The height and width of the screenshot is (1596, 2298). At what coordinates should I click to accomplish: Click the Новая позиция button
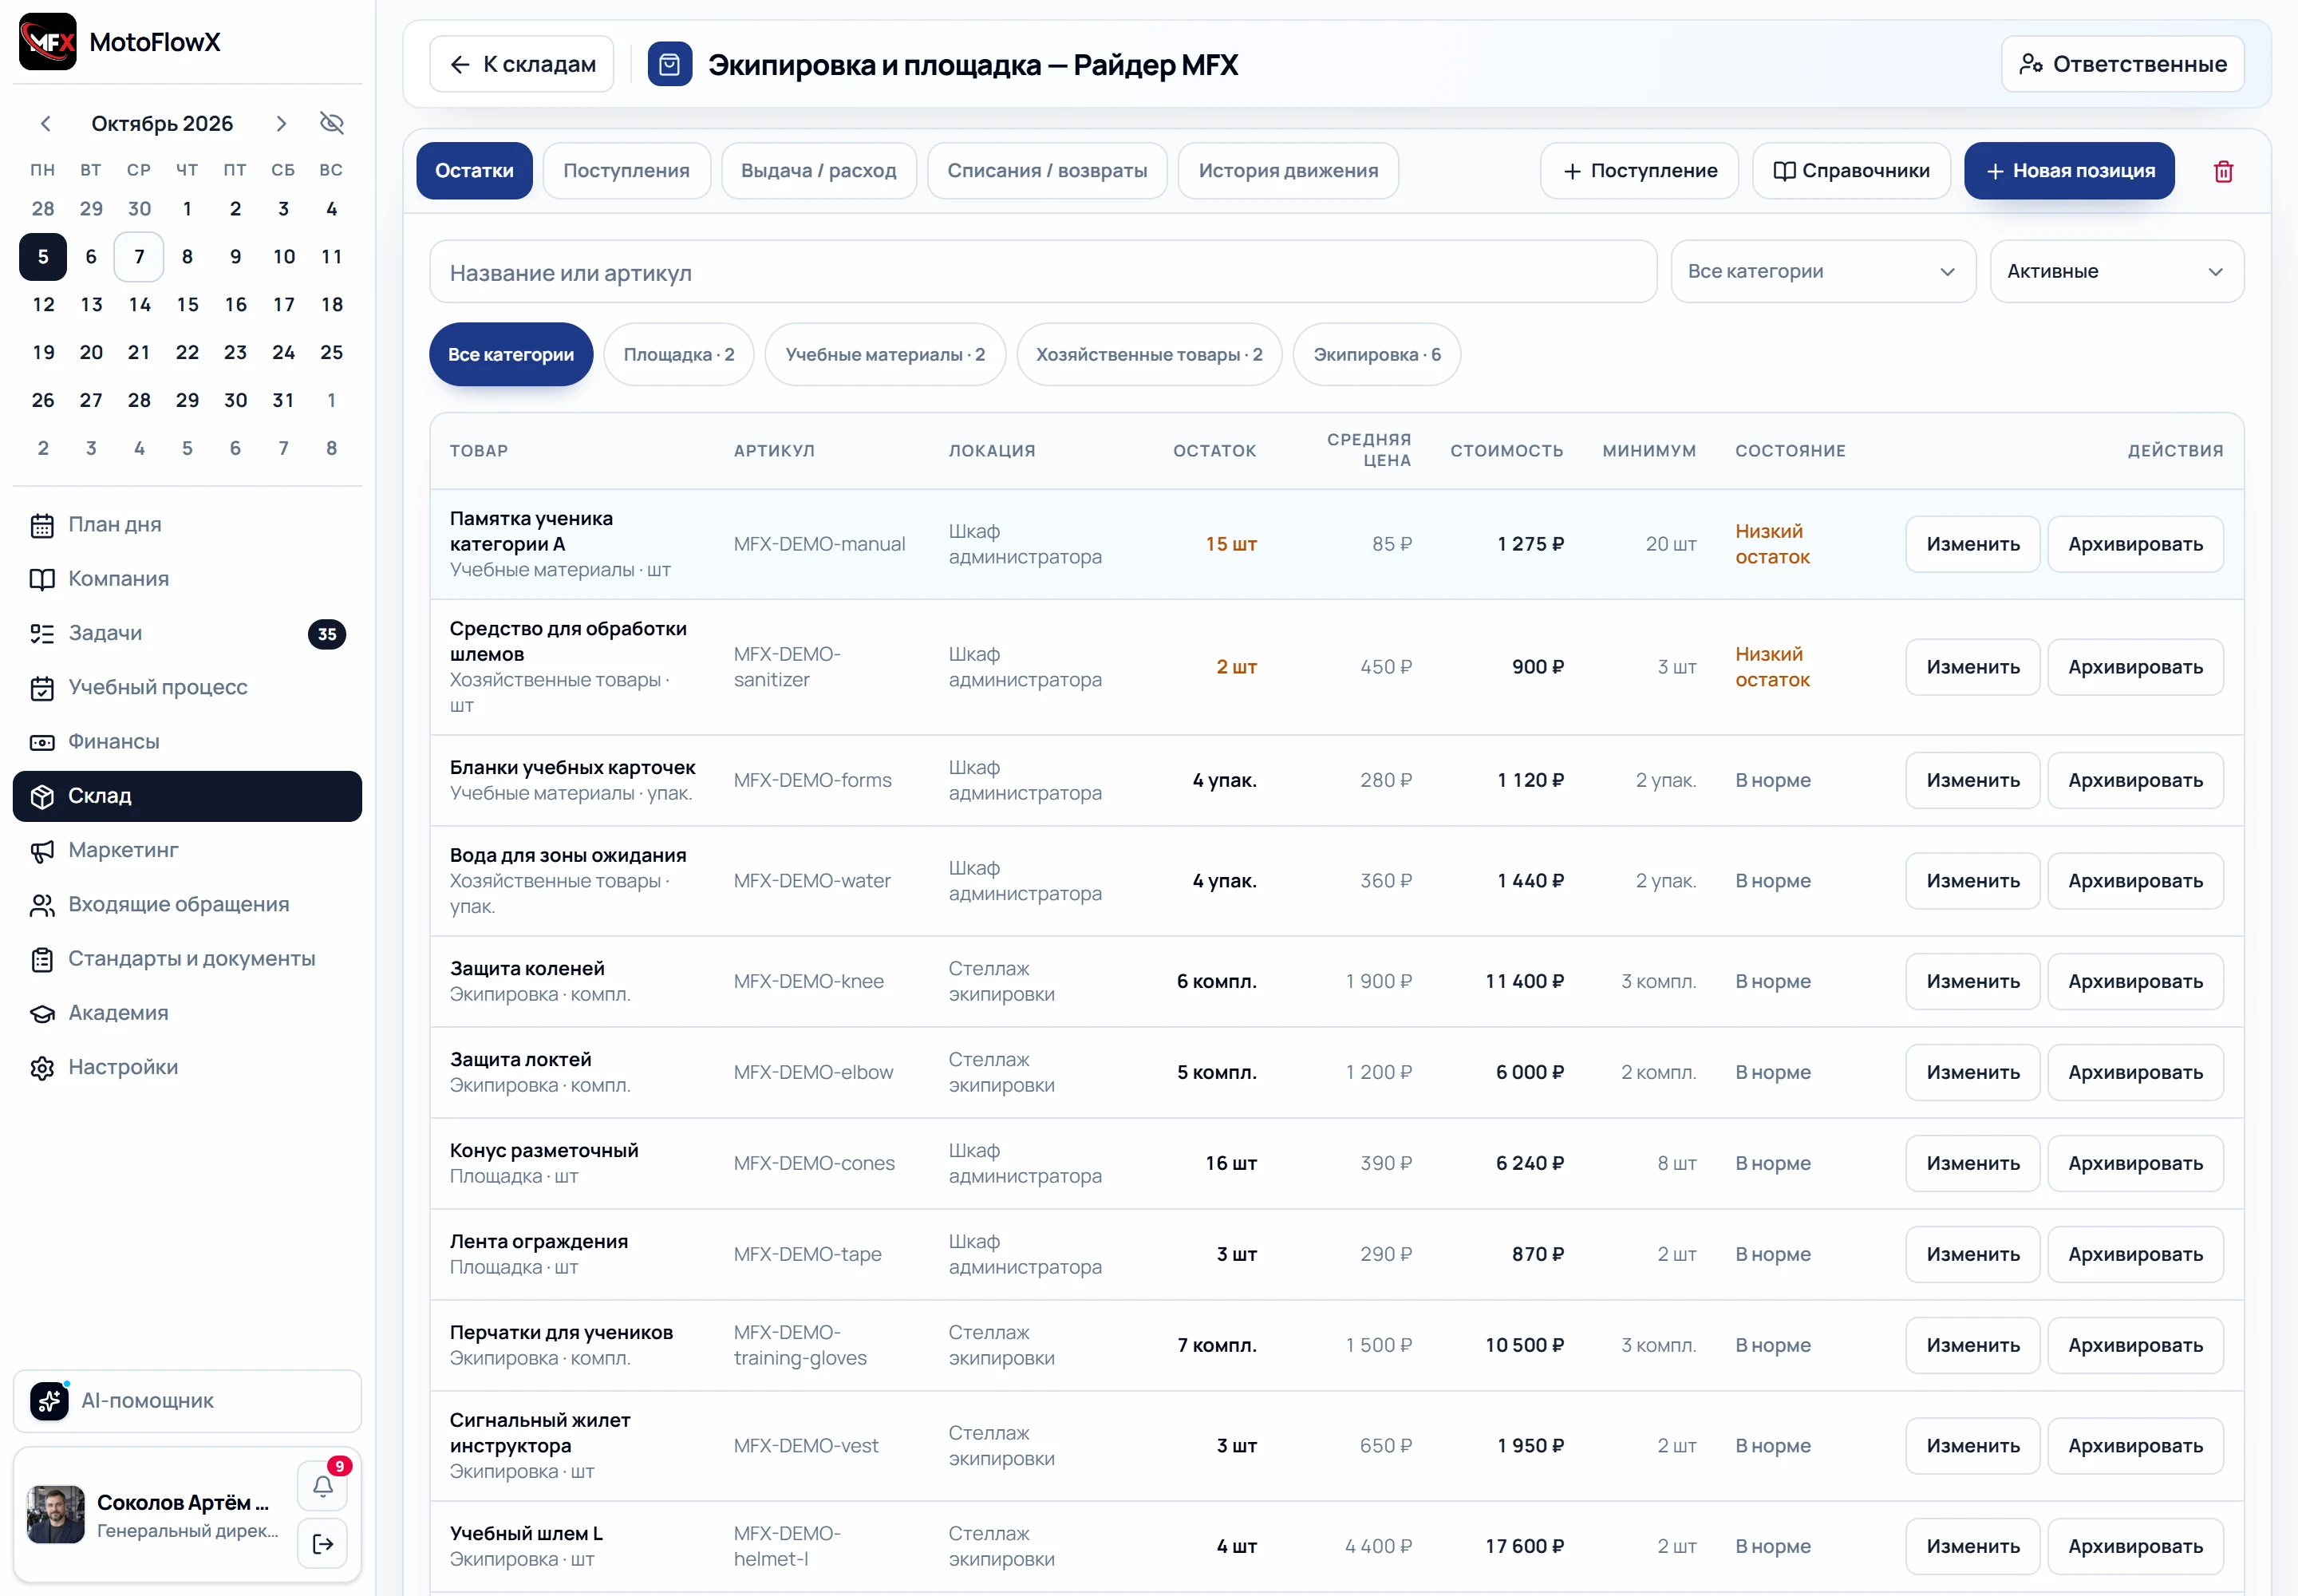(x=2069, y=171)
